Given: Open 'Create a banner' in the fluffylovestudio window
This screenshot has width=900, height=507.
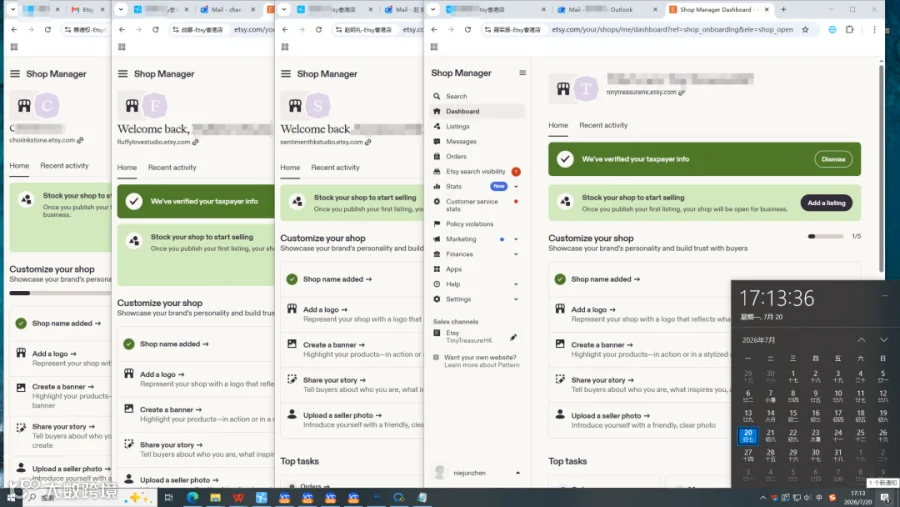Looking at the screenshot, I should click(x=171, y=409).
